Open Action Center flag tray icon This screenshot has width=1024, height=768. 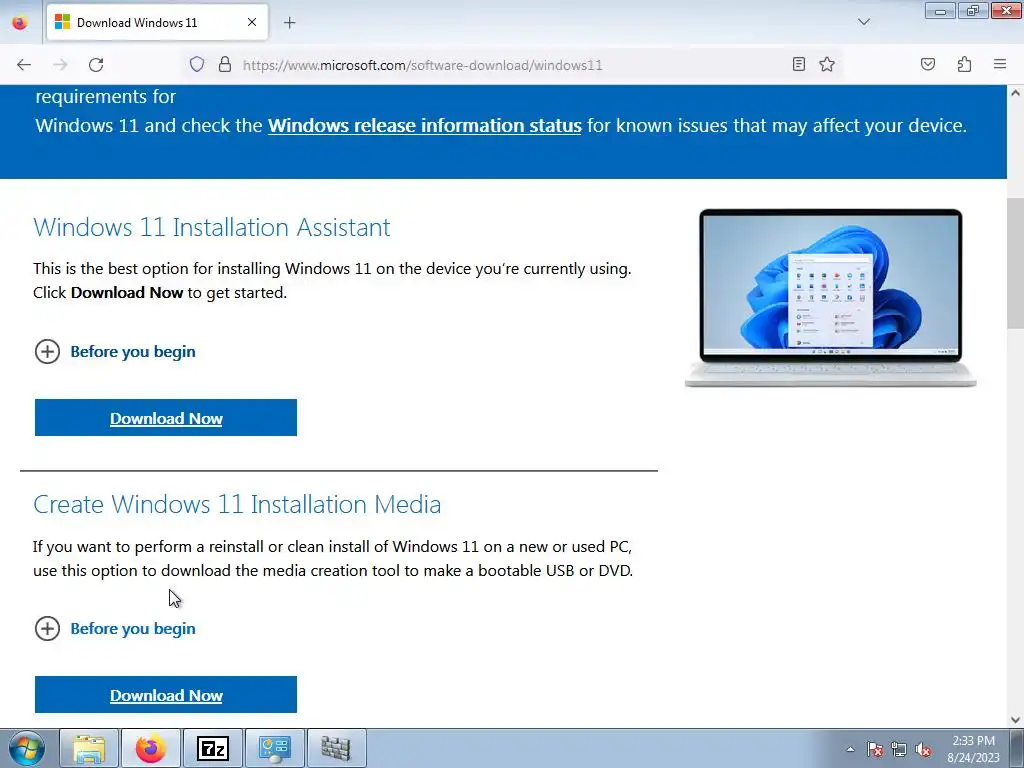click(x=875, y=749)
